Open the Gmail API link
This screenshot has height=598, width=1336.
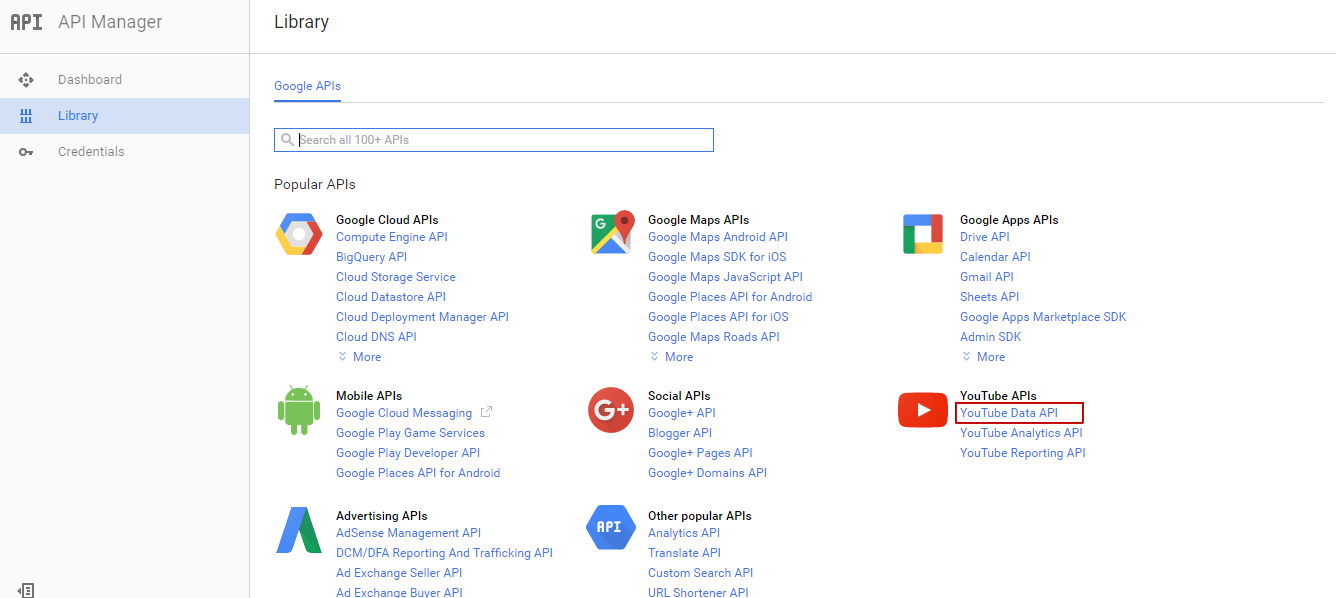point(986,277)
